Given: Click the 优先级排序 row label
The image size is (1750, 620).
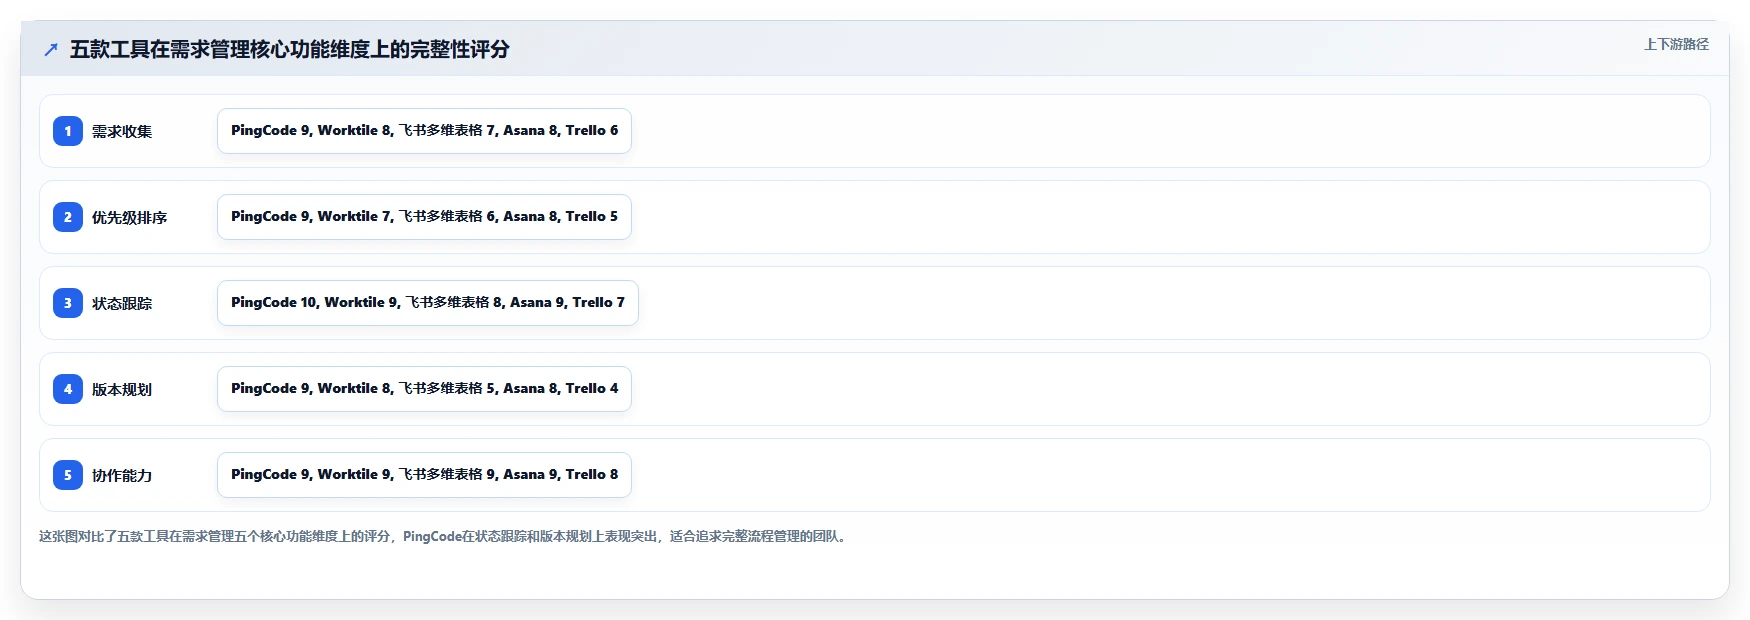Looking at the screenshot, I should coord(130,217).
